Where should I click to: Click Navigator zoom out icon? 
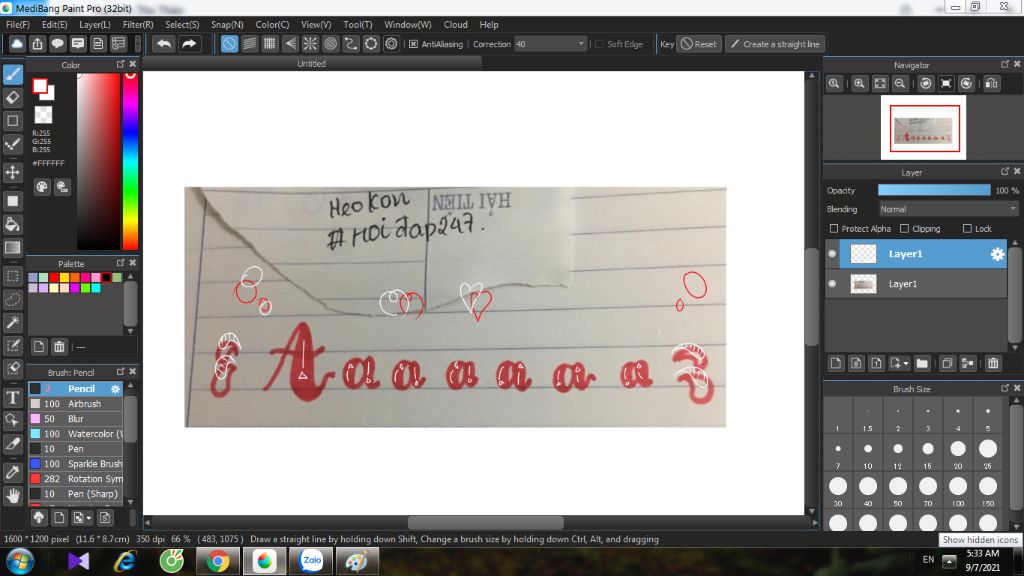(900, 84)
